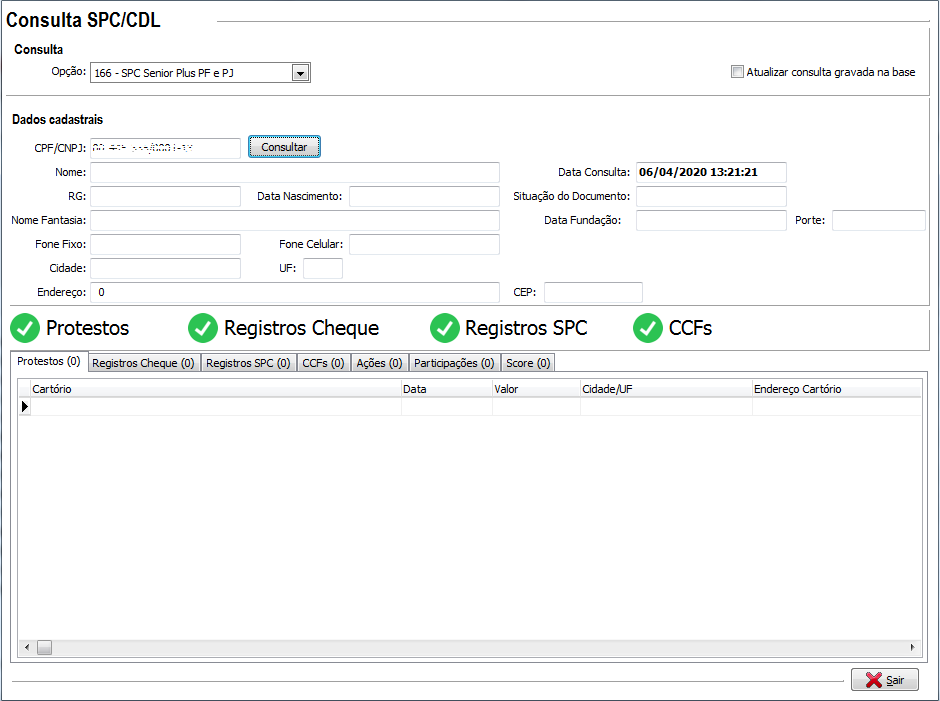Viewport: 940px width, 701px height.
Task: Click the green check icon beside Registros SPC
Action: (x=444, y=328)
